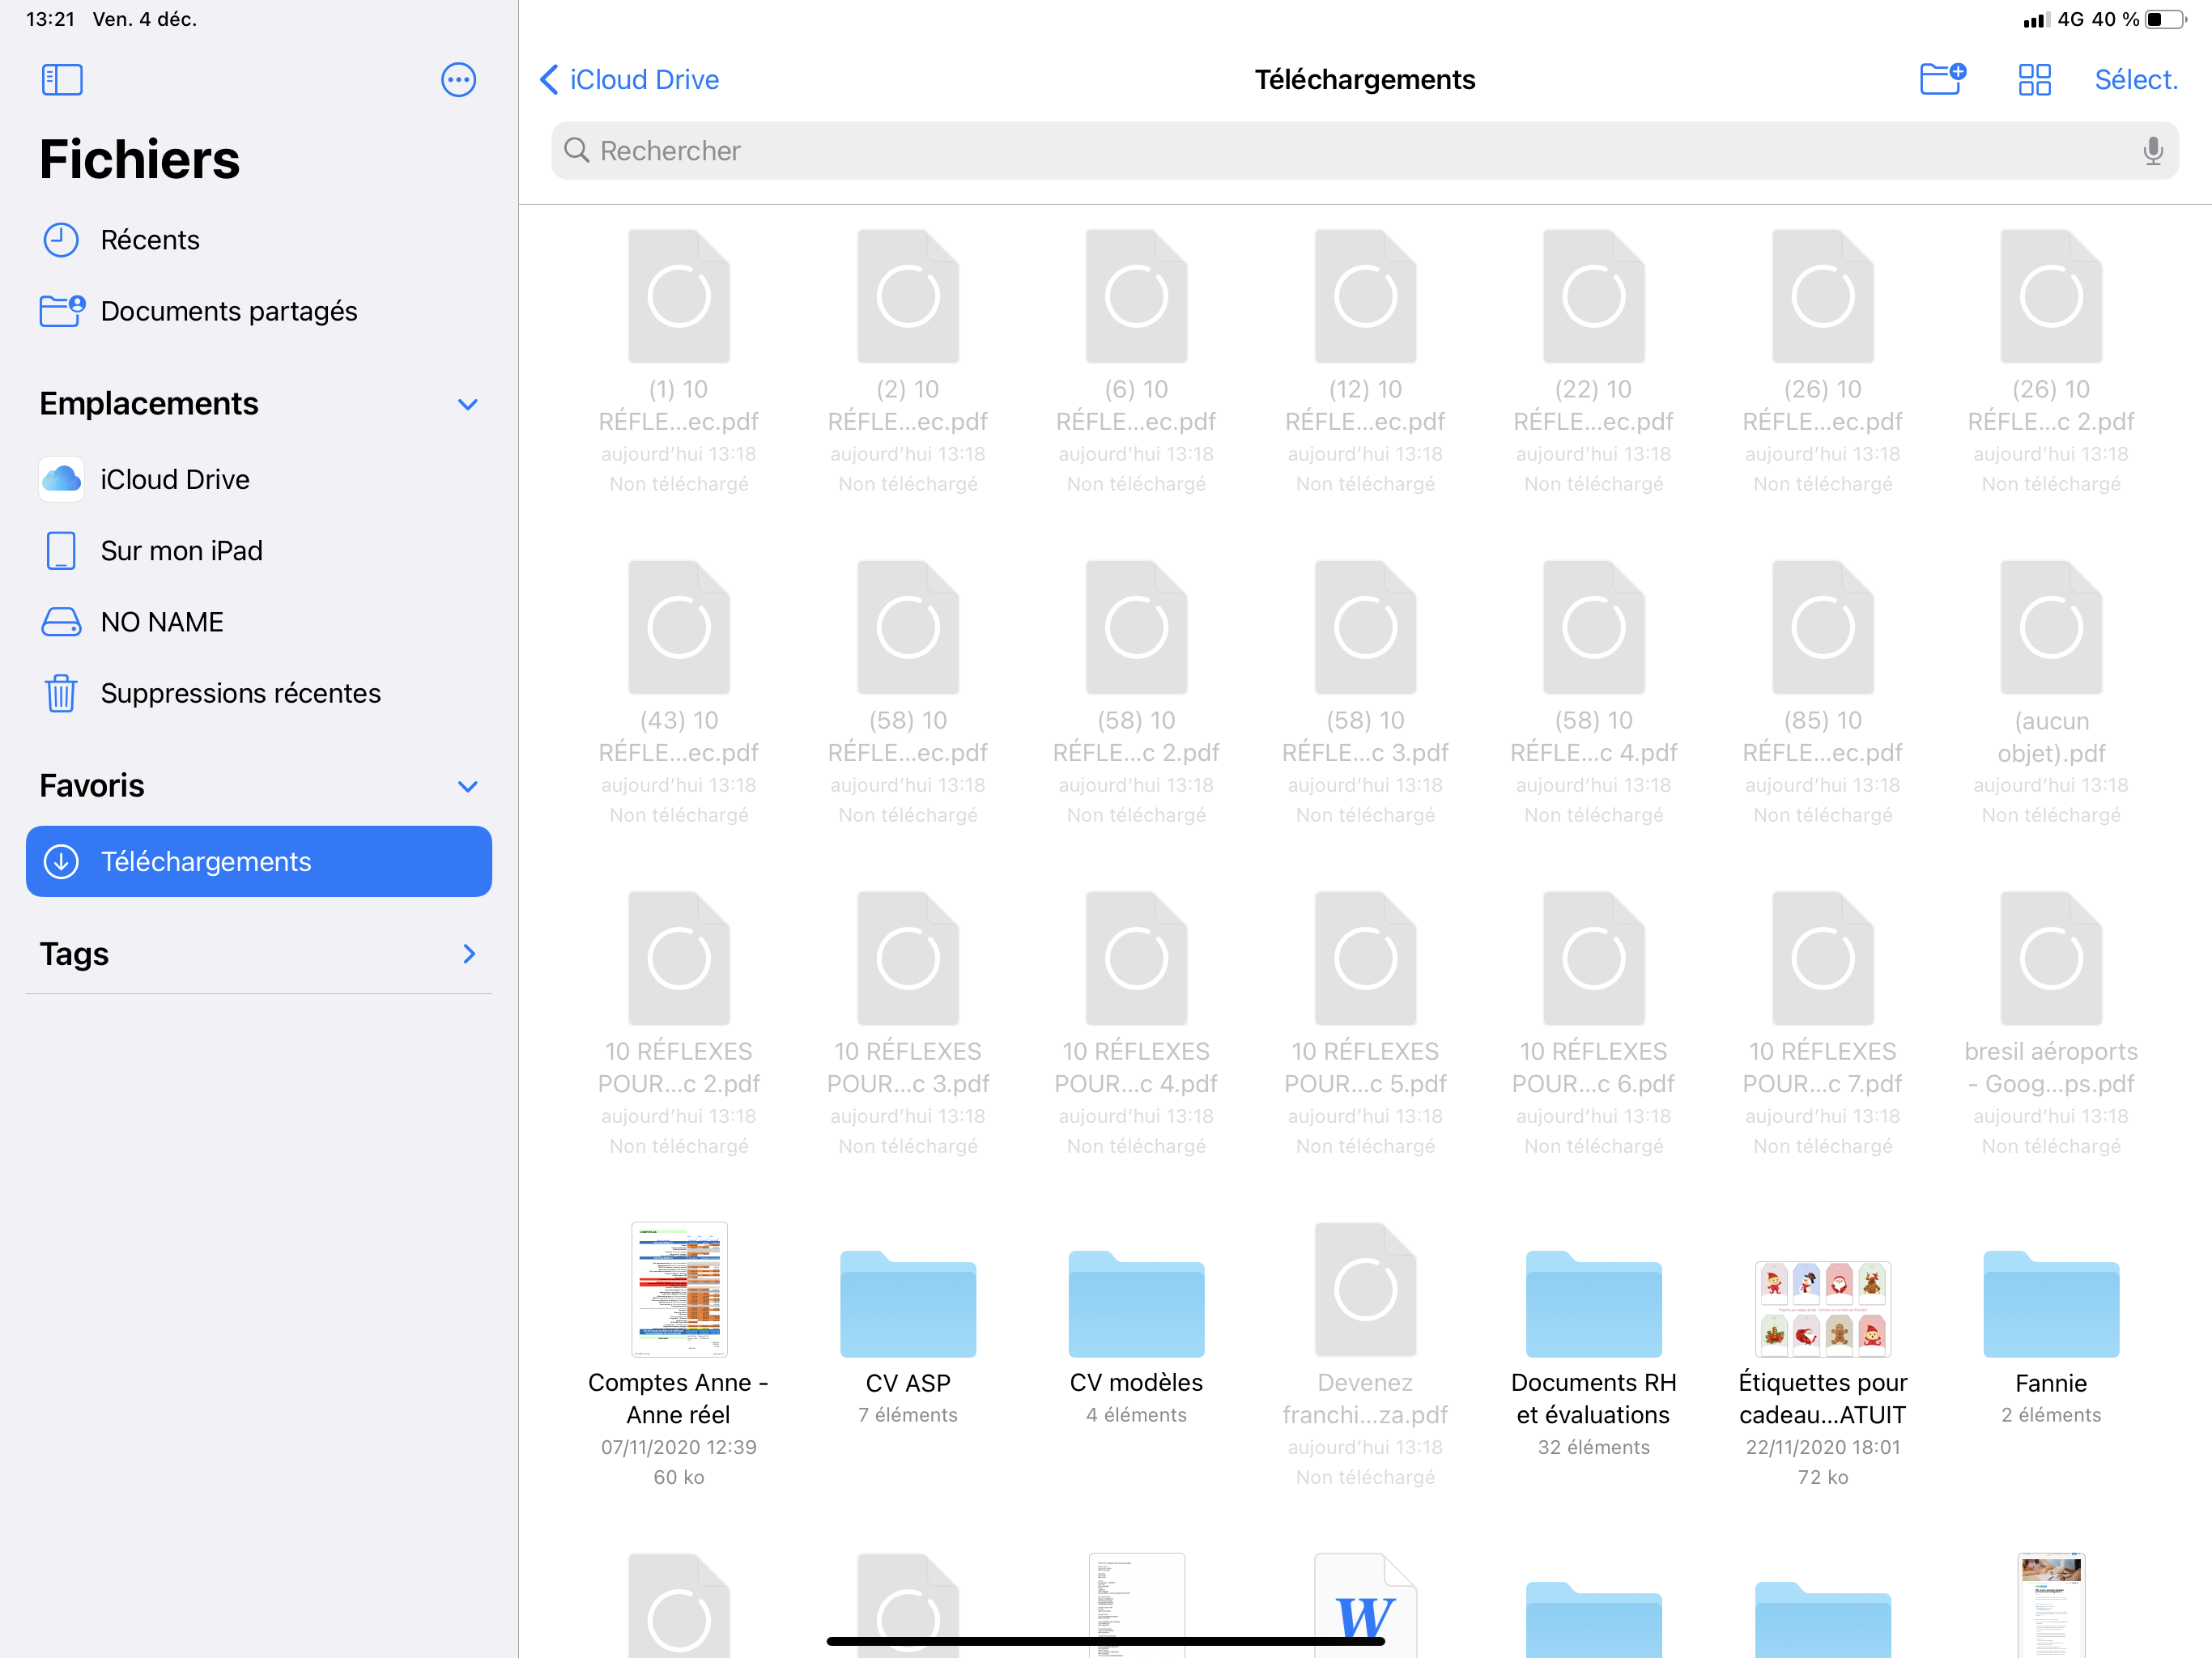
Task: Collapse the Favoris section chevron
Action: point(467,786)
